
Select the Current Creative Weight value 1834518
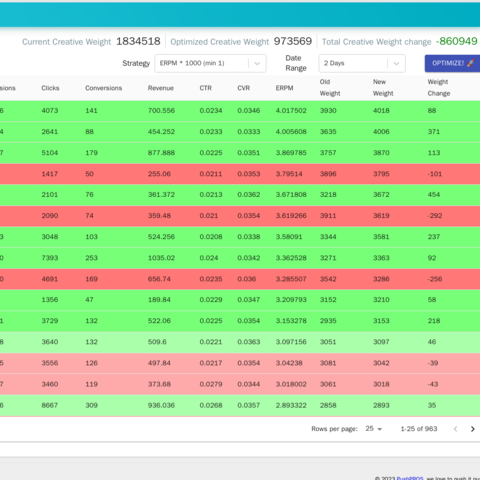coord(138,41)
